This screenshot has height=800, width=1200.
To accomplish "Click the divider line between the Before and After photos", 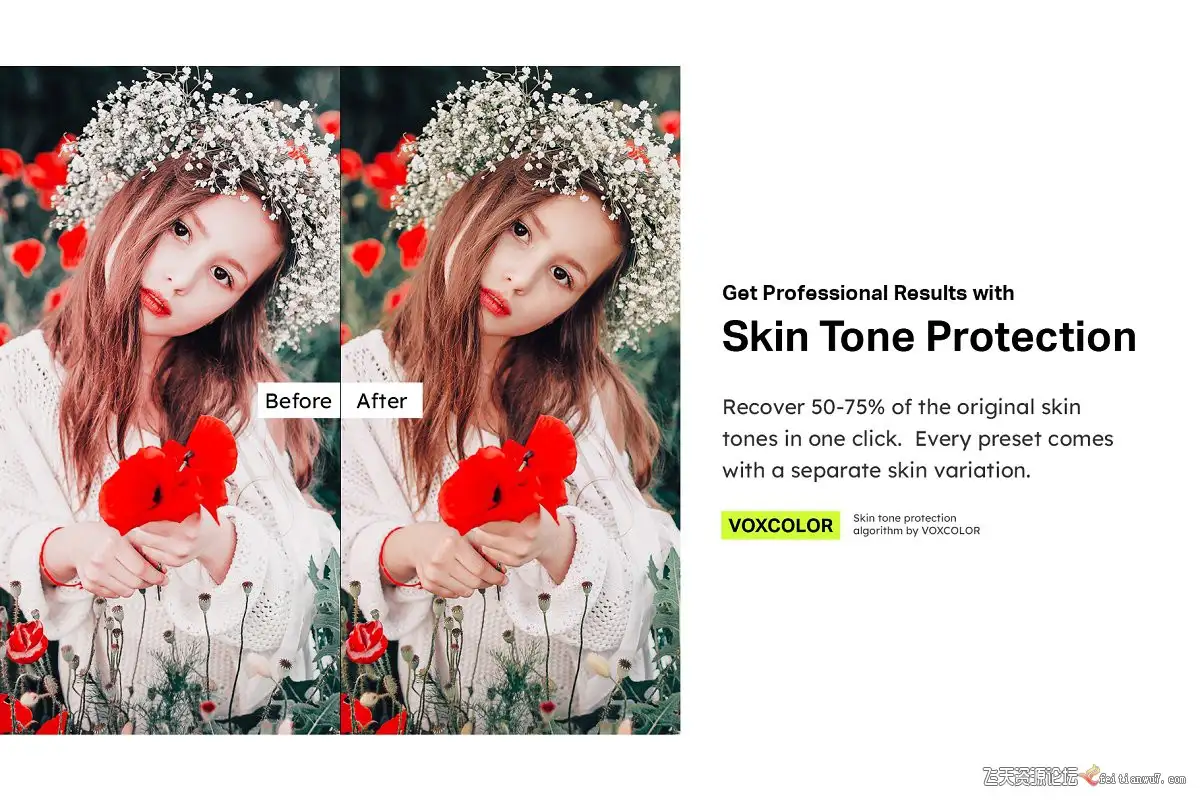I will pos(340,400).
